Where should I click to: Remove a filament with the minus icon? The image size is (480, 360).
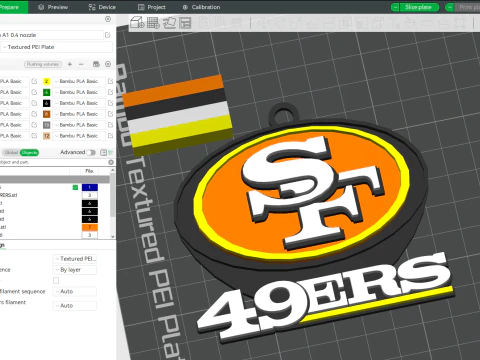pyautogui.click(x=81, y=64)
